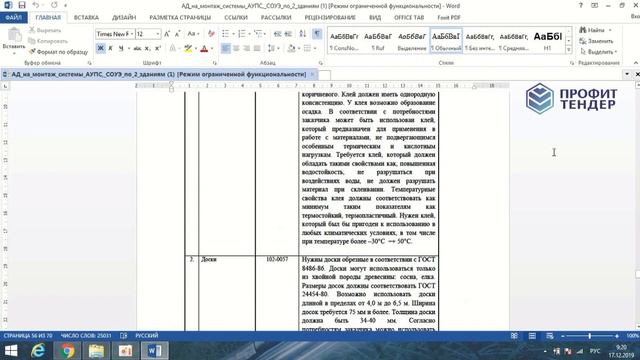Open the numbered list dropdown
Image resolution: width=640 pixels, height=360 pixels.
coord(250,34)
